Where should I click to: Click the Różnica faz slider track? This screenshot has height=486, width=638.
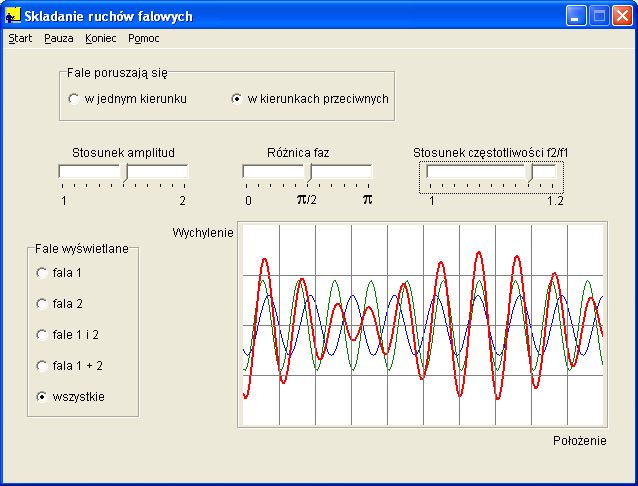307,172
